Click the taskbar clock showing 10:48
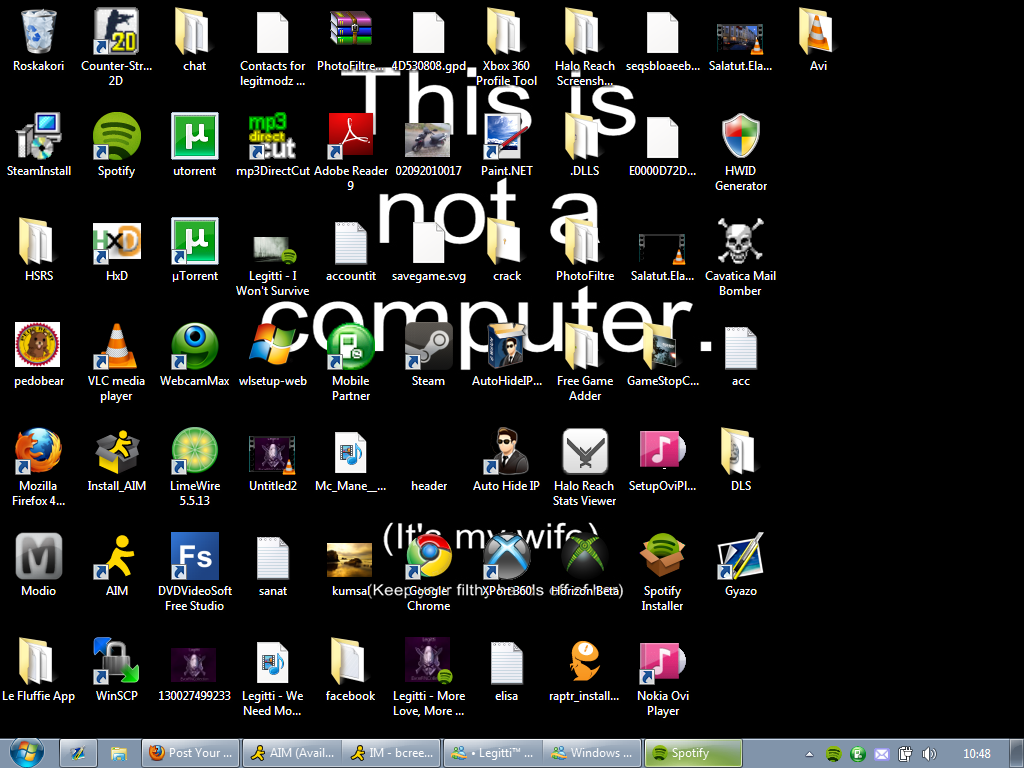This screenshot has height=768, width=1024. pos(977,753)
